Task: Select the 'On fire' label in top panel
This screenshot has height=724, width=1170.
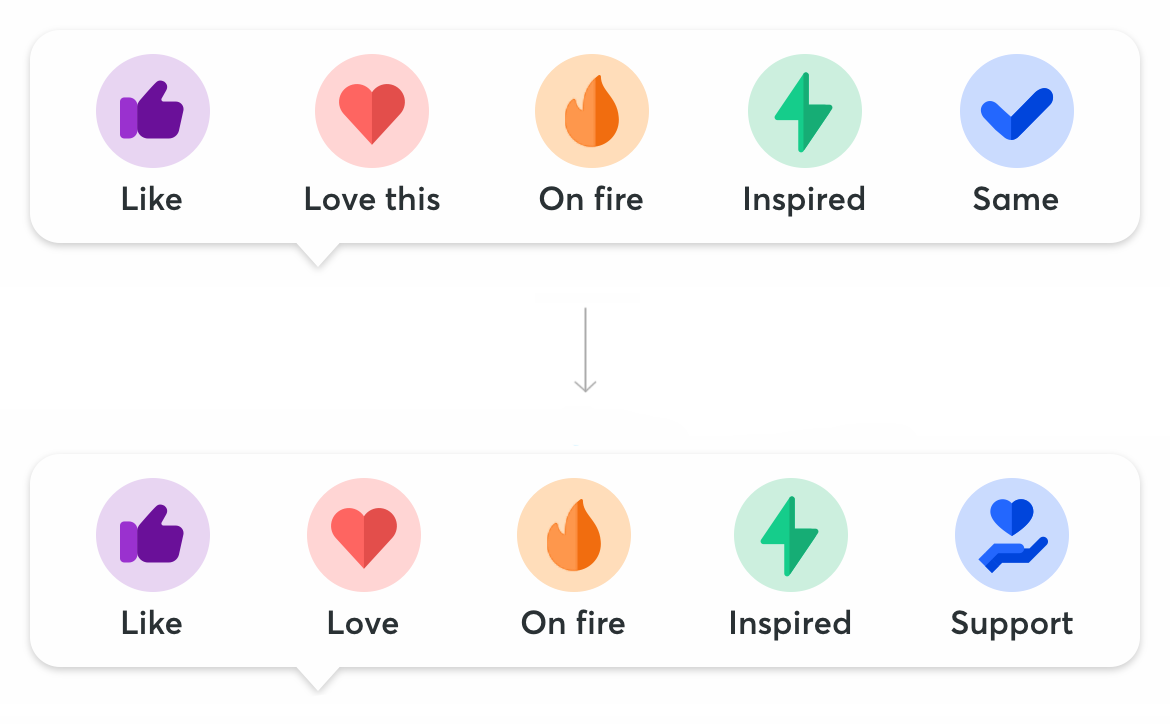Action: tap(591, 199)
